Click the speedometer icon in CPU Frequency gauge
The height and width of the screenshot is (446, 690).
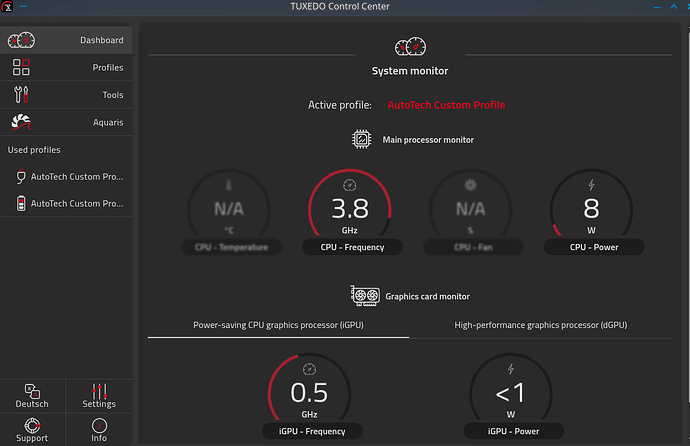pos(350,185)
